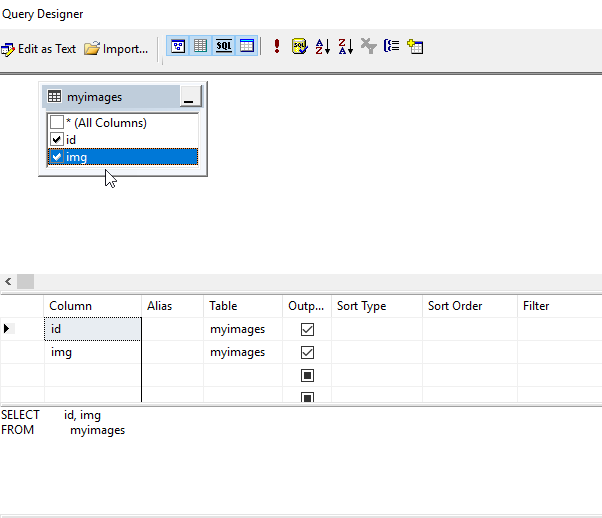Screen dimensions: 602x518
Task: Select the img cell in Column grid
Action: click(x=92, y=352)
